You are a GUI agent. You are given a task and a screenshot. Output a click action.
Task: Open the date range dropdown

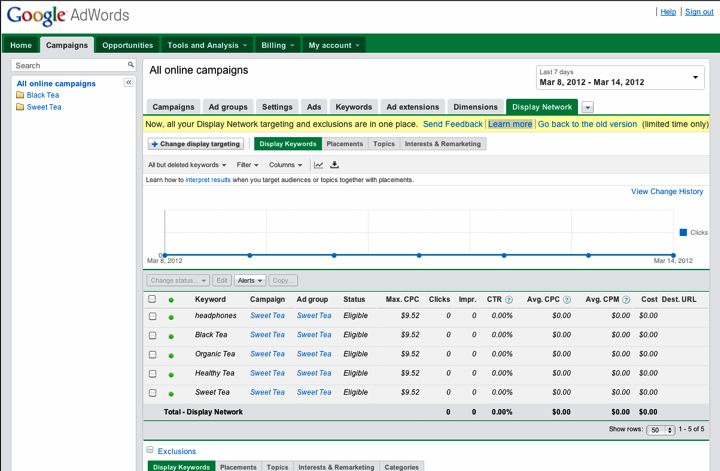(620, 78)
